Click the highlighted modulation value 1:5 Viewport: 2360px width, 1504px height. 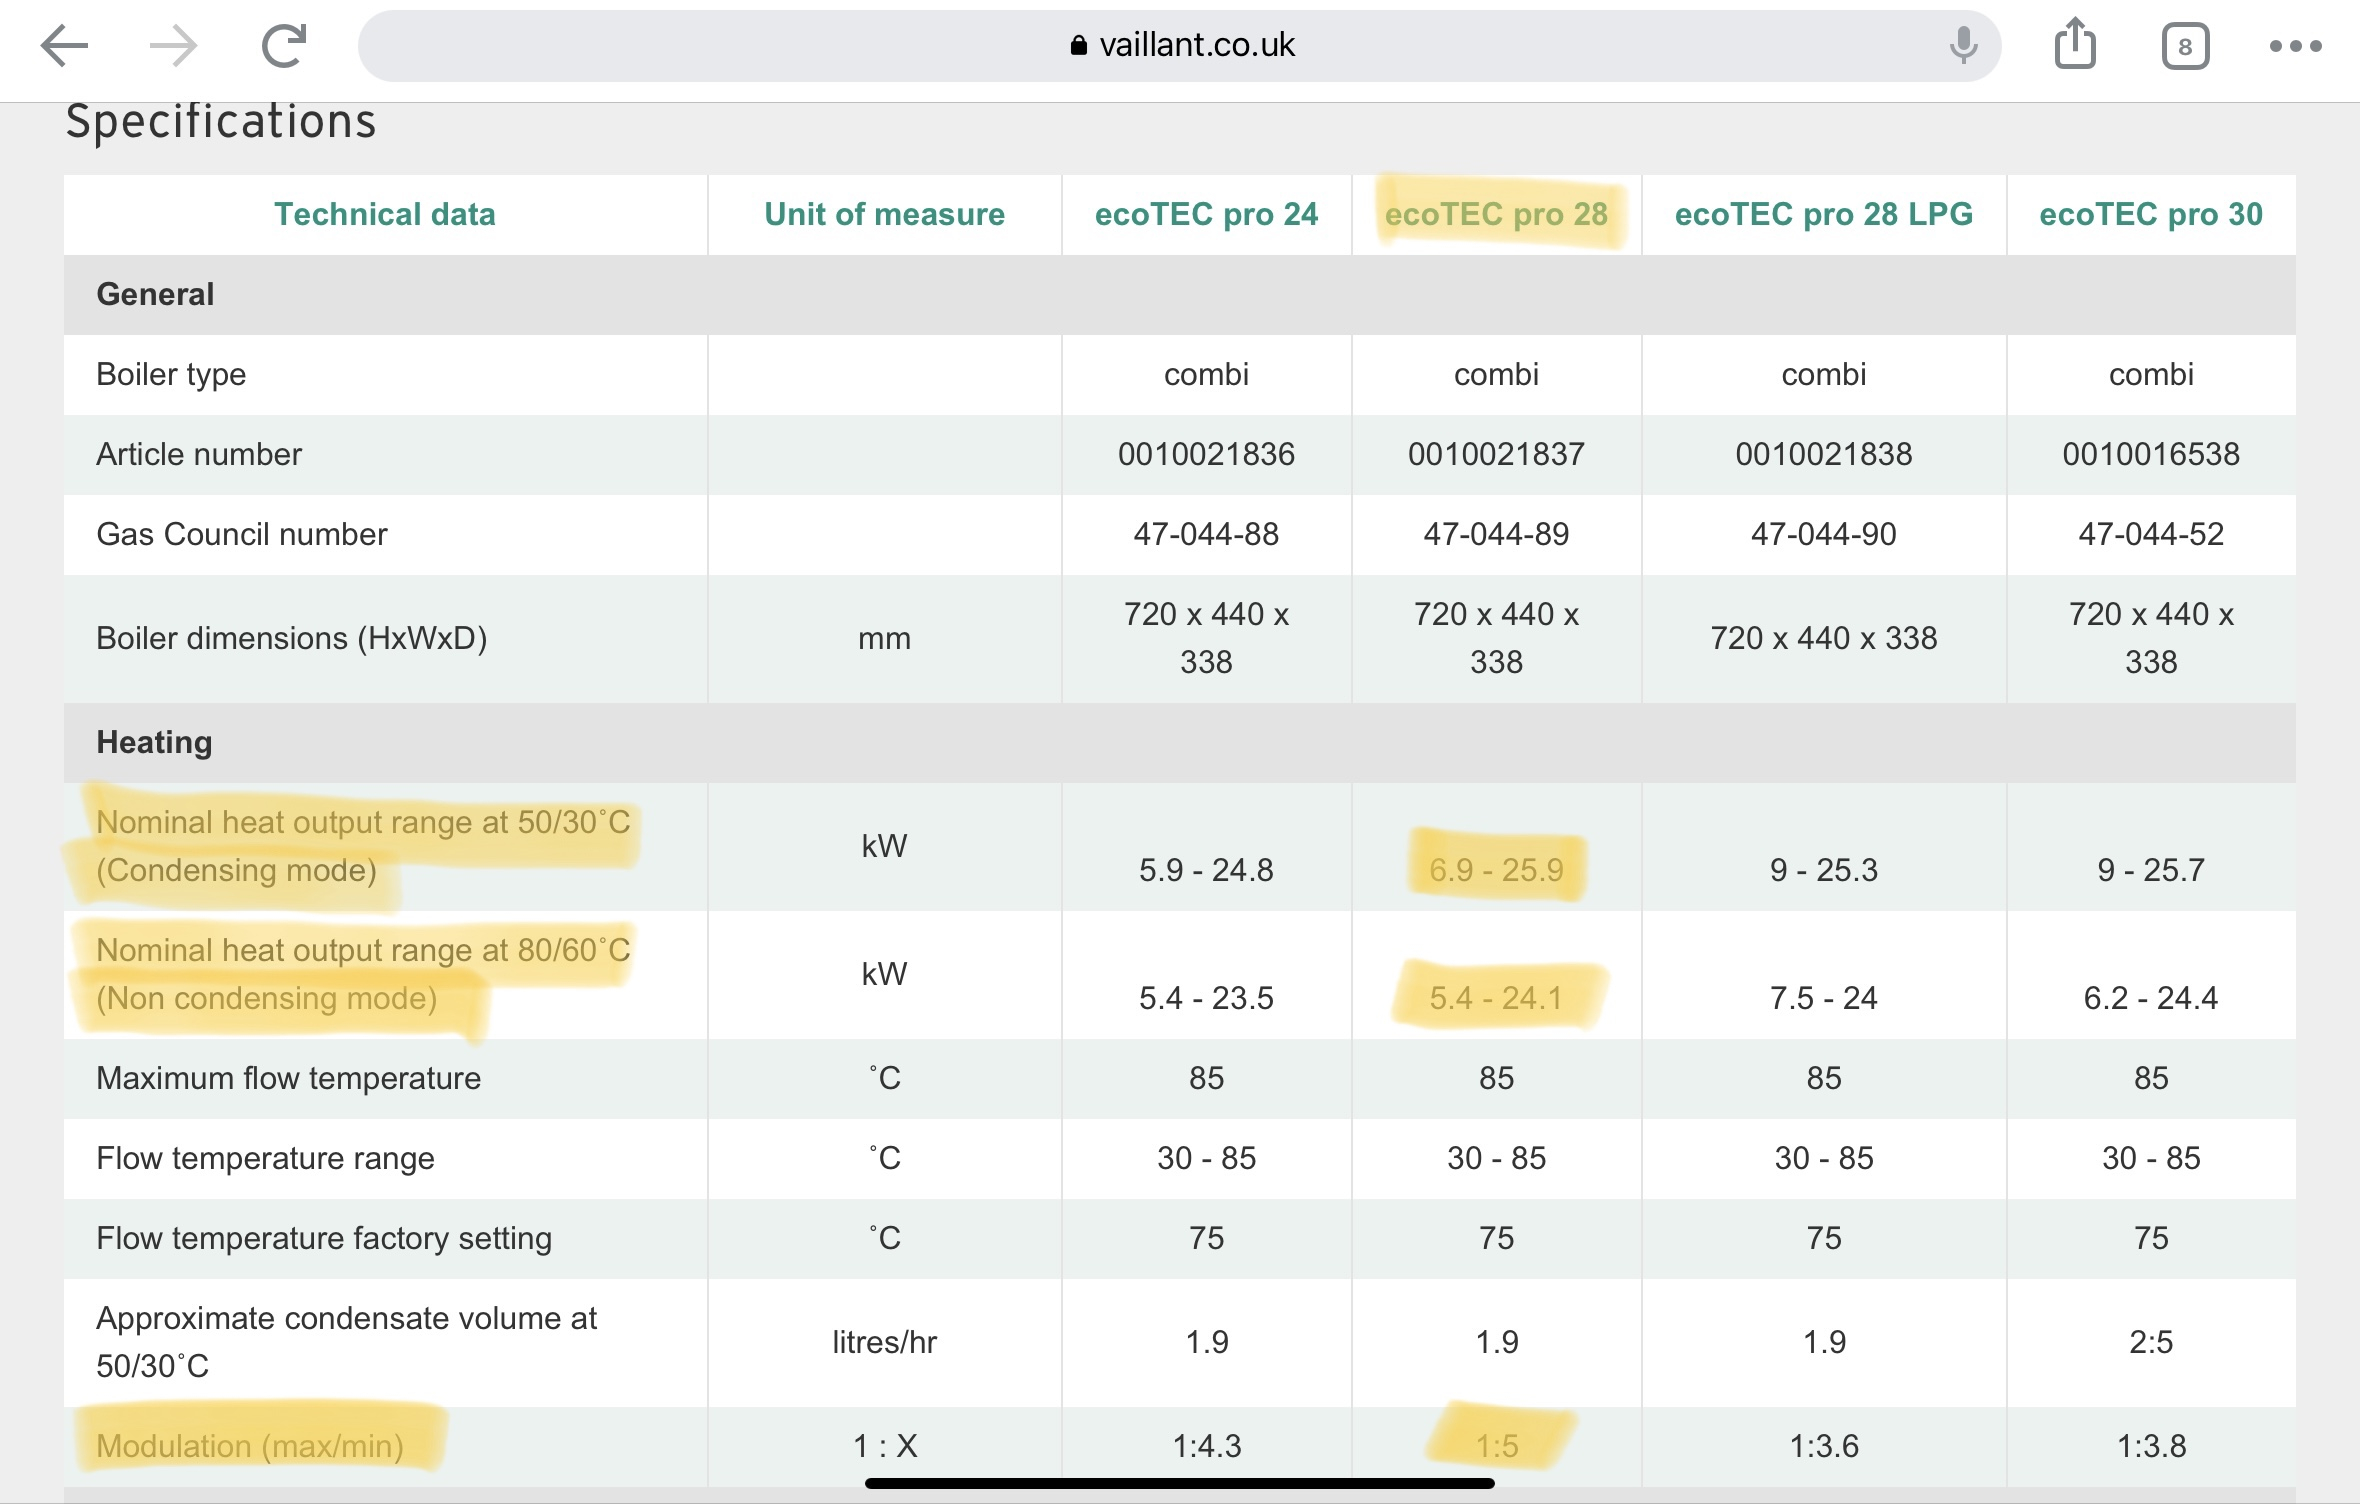pyautogui.click(x=1496, y=1446)
